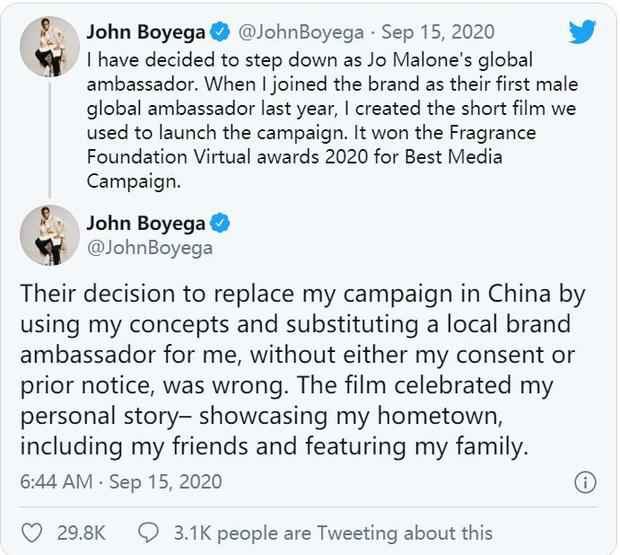Click the Twitter bird logo

582,32
